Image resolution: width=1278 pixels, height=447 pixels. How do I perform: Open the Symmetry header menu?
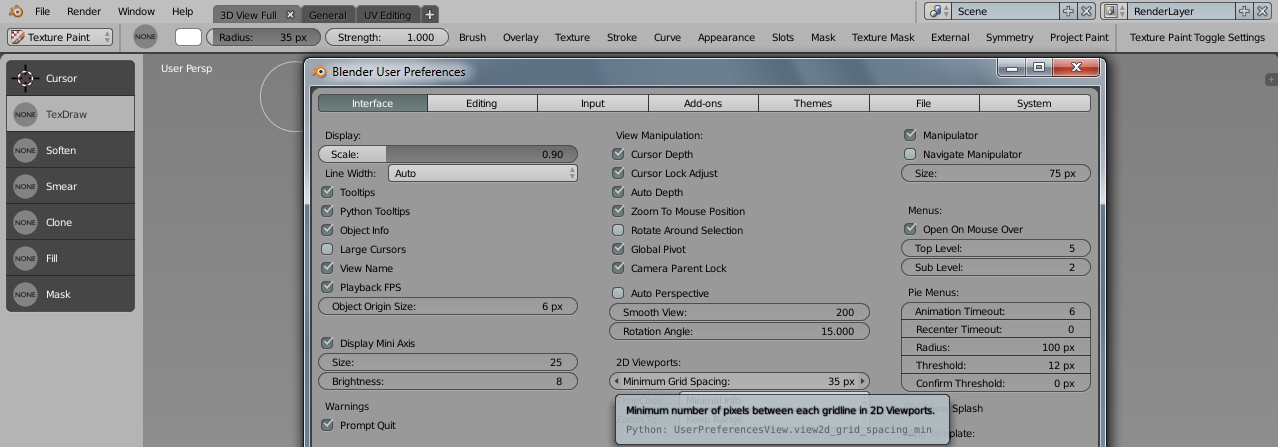(1009, 37)
